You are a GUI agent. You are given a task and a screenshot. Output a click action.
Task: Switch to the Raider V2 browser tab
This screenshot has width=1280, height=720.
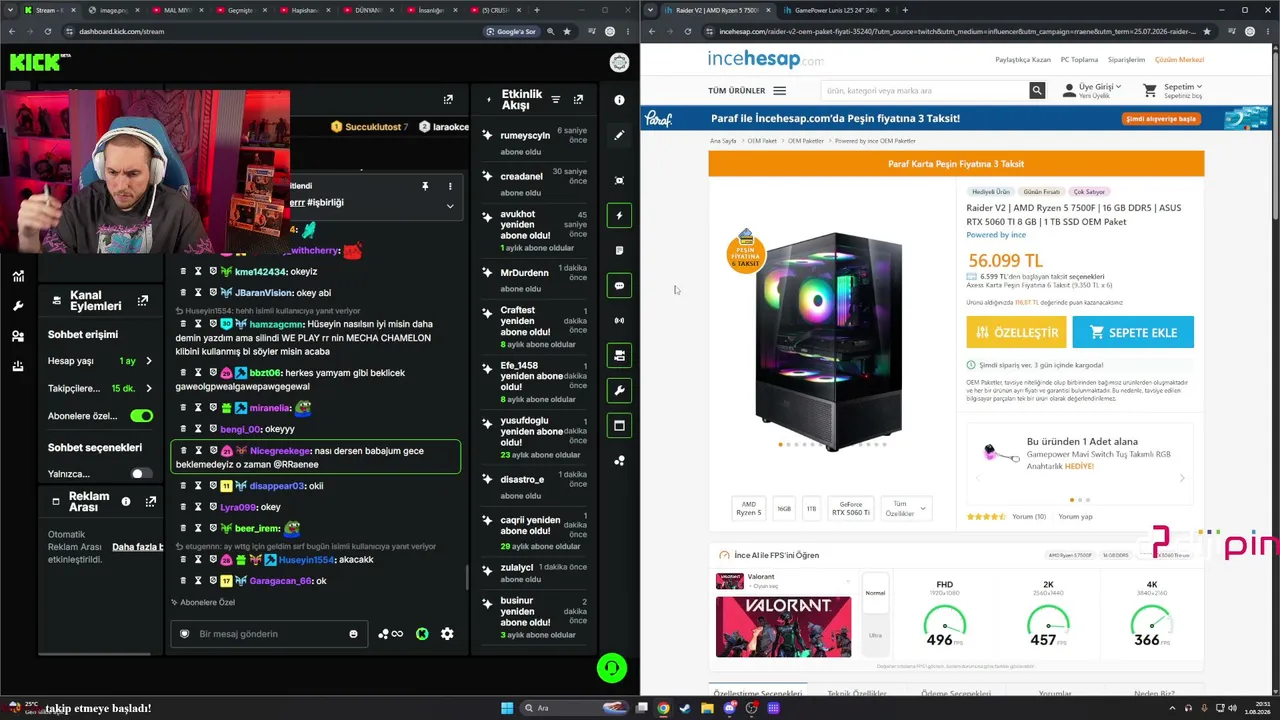pos(717,10)
